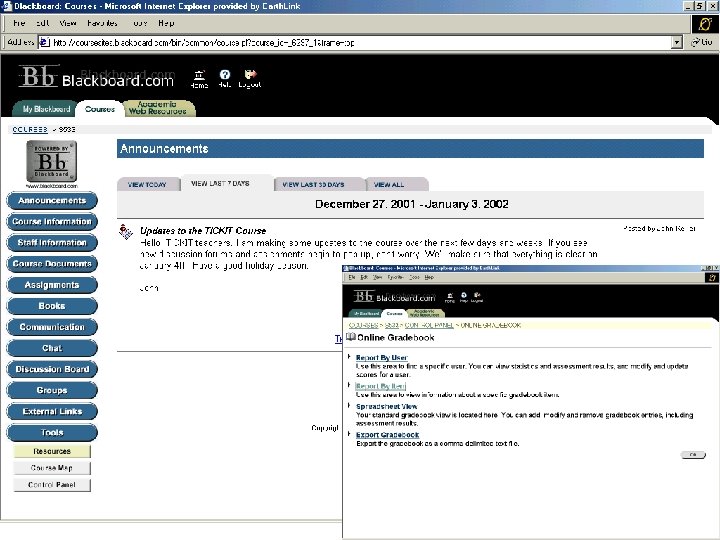Viewport: 720px width, 540px height.
Task: Click the Course Map button
Action: [52, 468]
